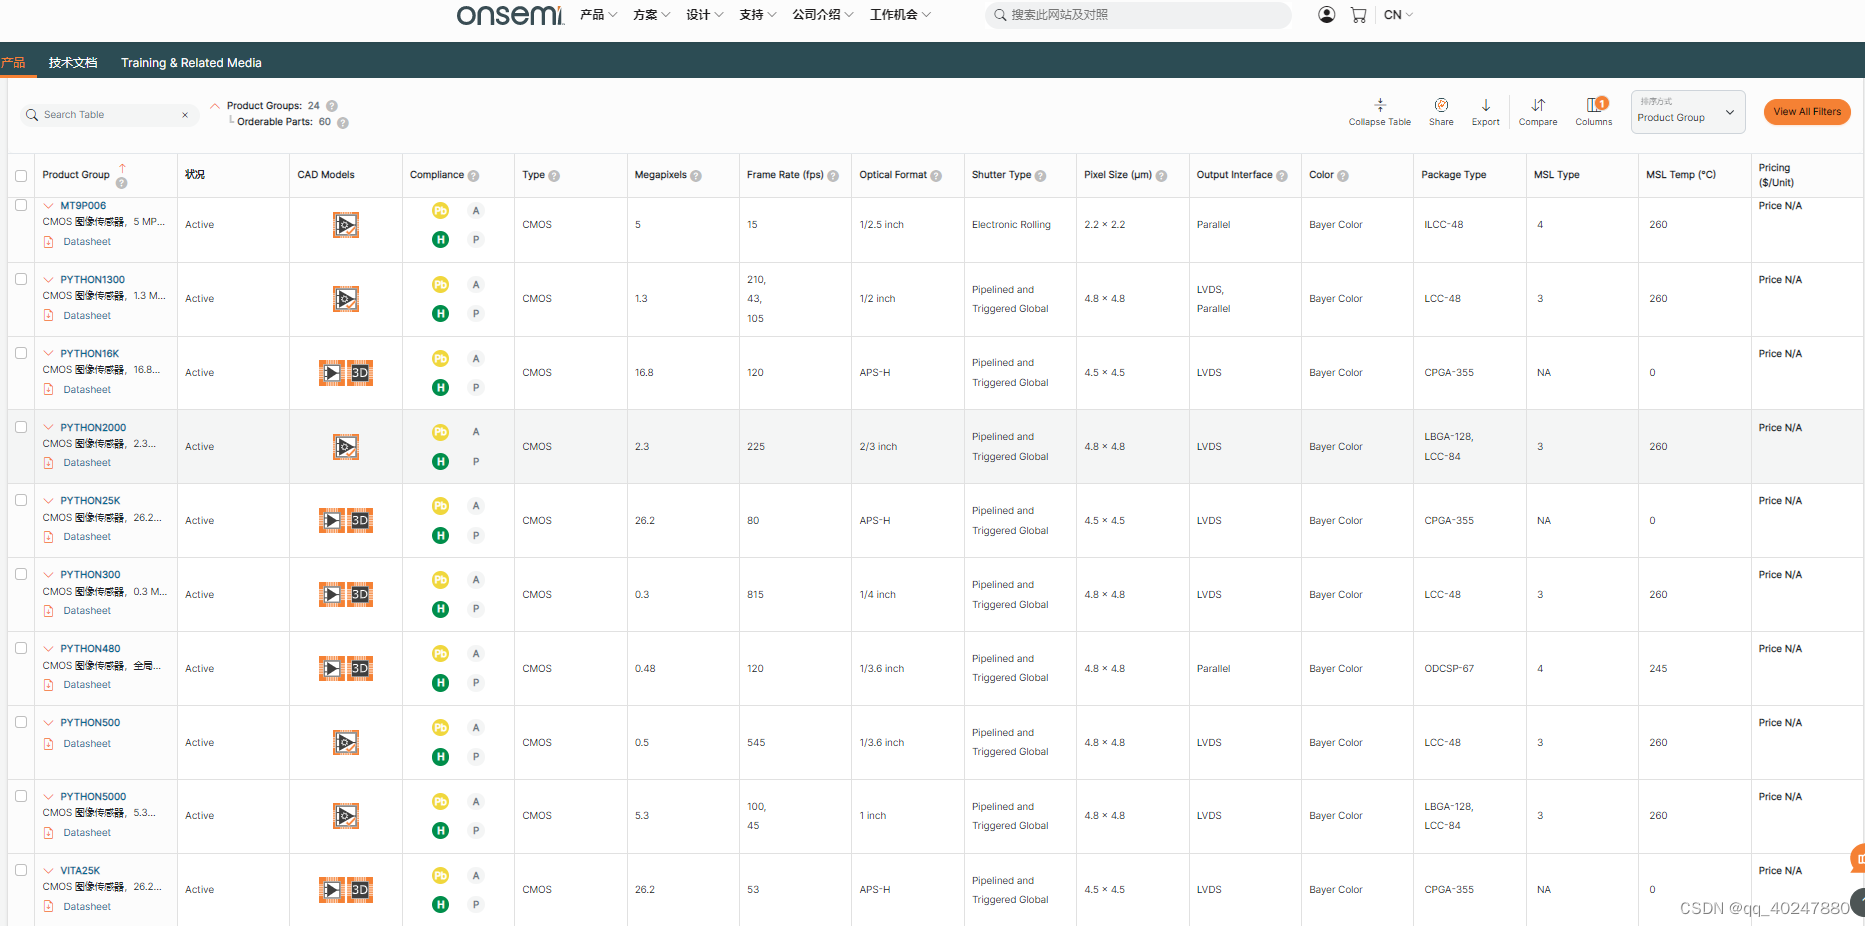Viewport: 1865px width, 926px height.
Task: Open the Shutter Type column help icon
Action: click(1040, 176)
